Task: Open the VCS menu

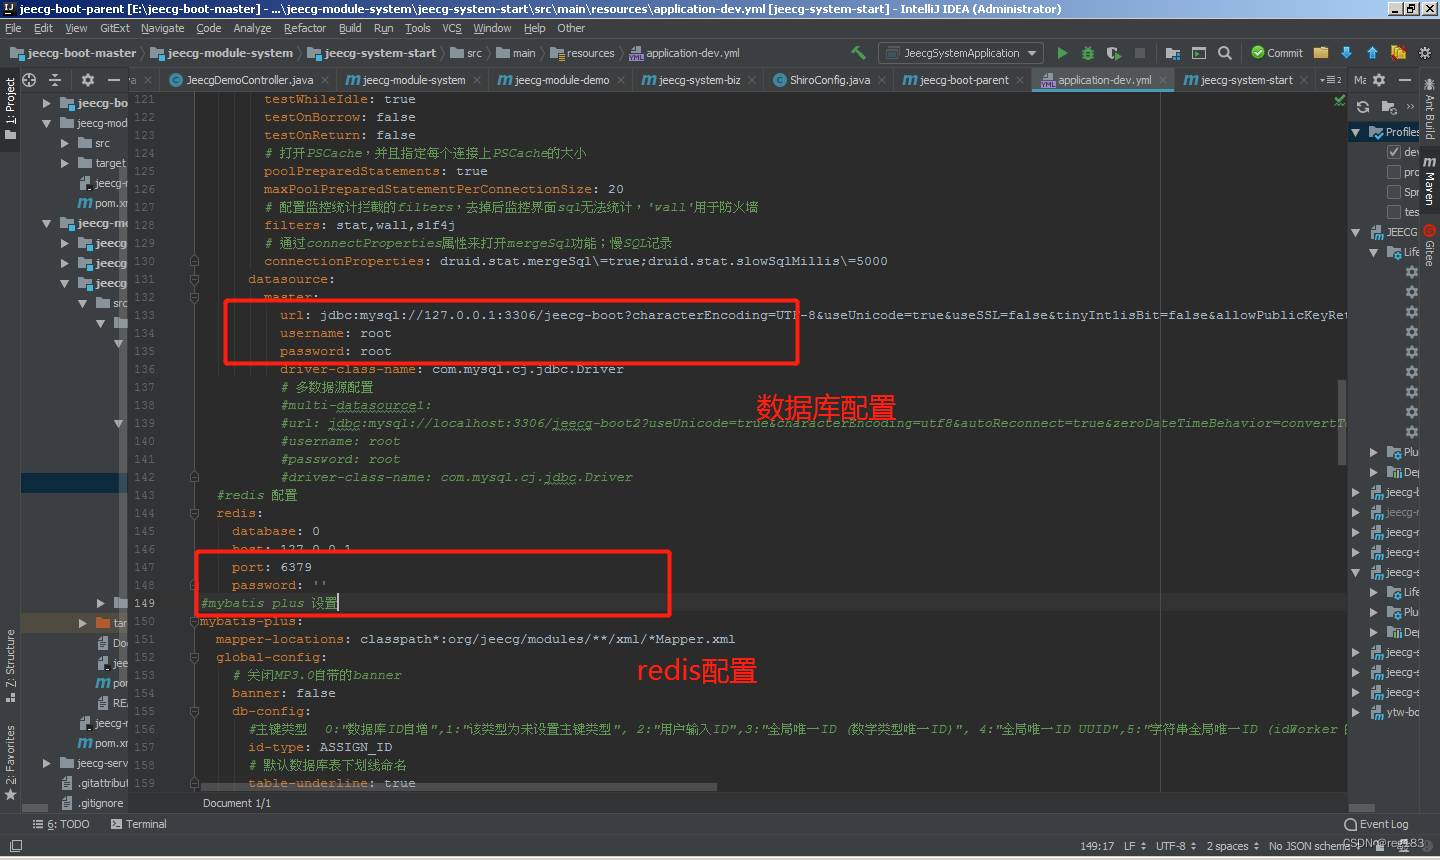Action: (x=452, y=28)
